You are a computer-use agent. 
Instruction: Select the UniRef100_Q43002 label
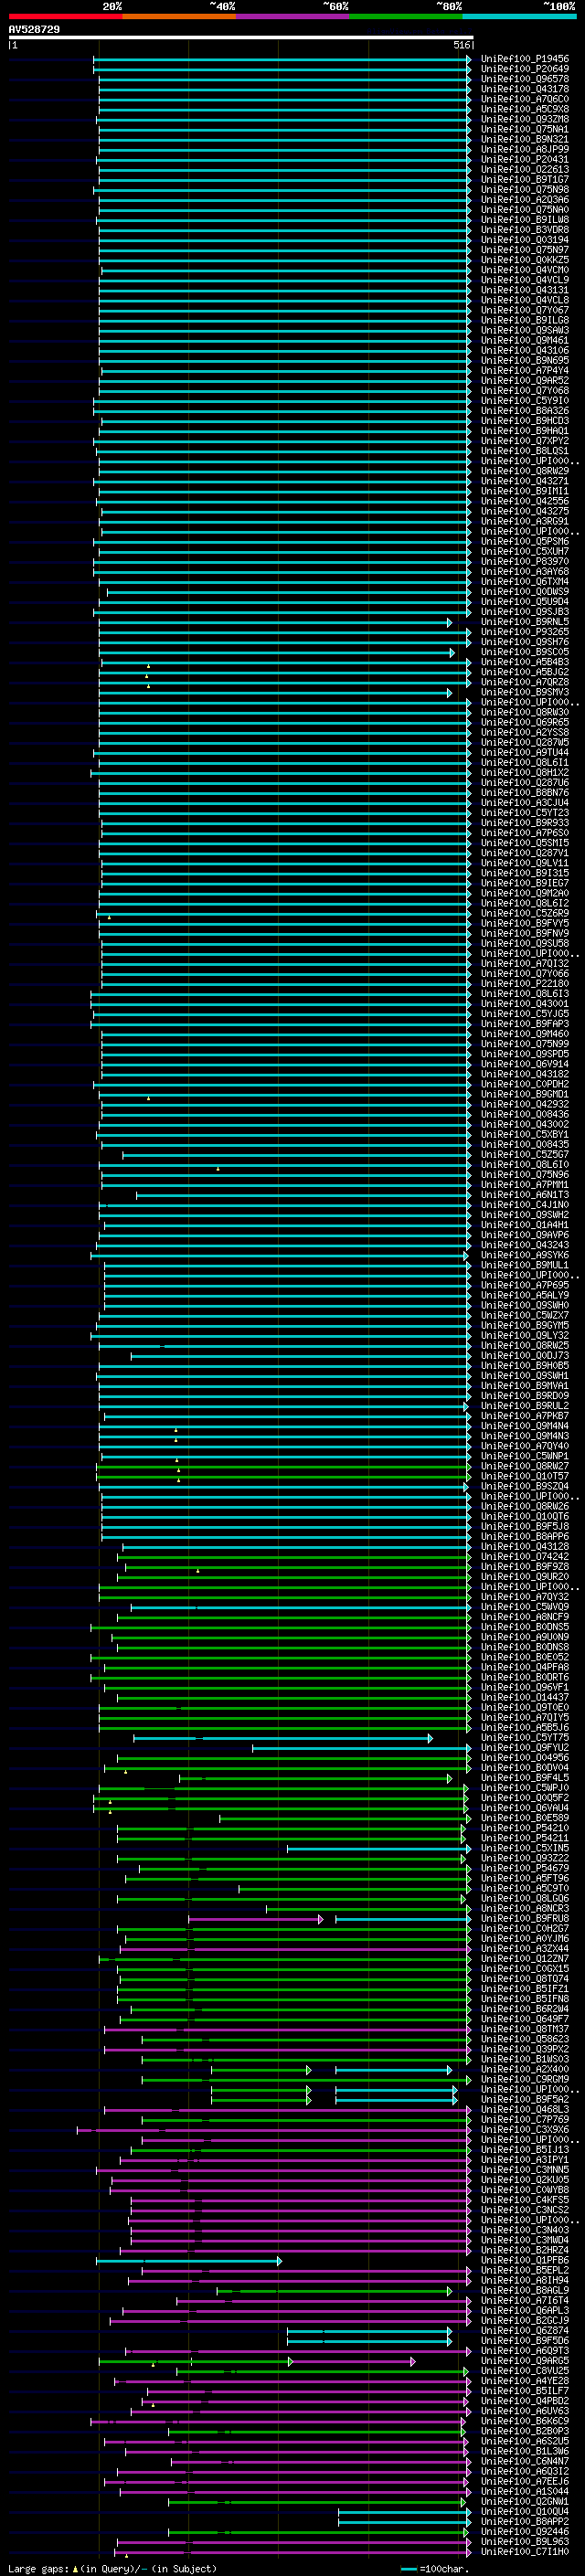pos(524,1124)
